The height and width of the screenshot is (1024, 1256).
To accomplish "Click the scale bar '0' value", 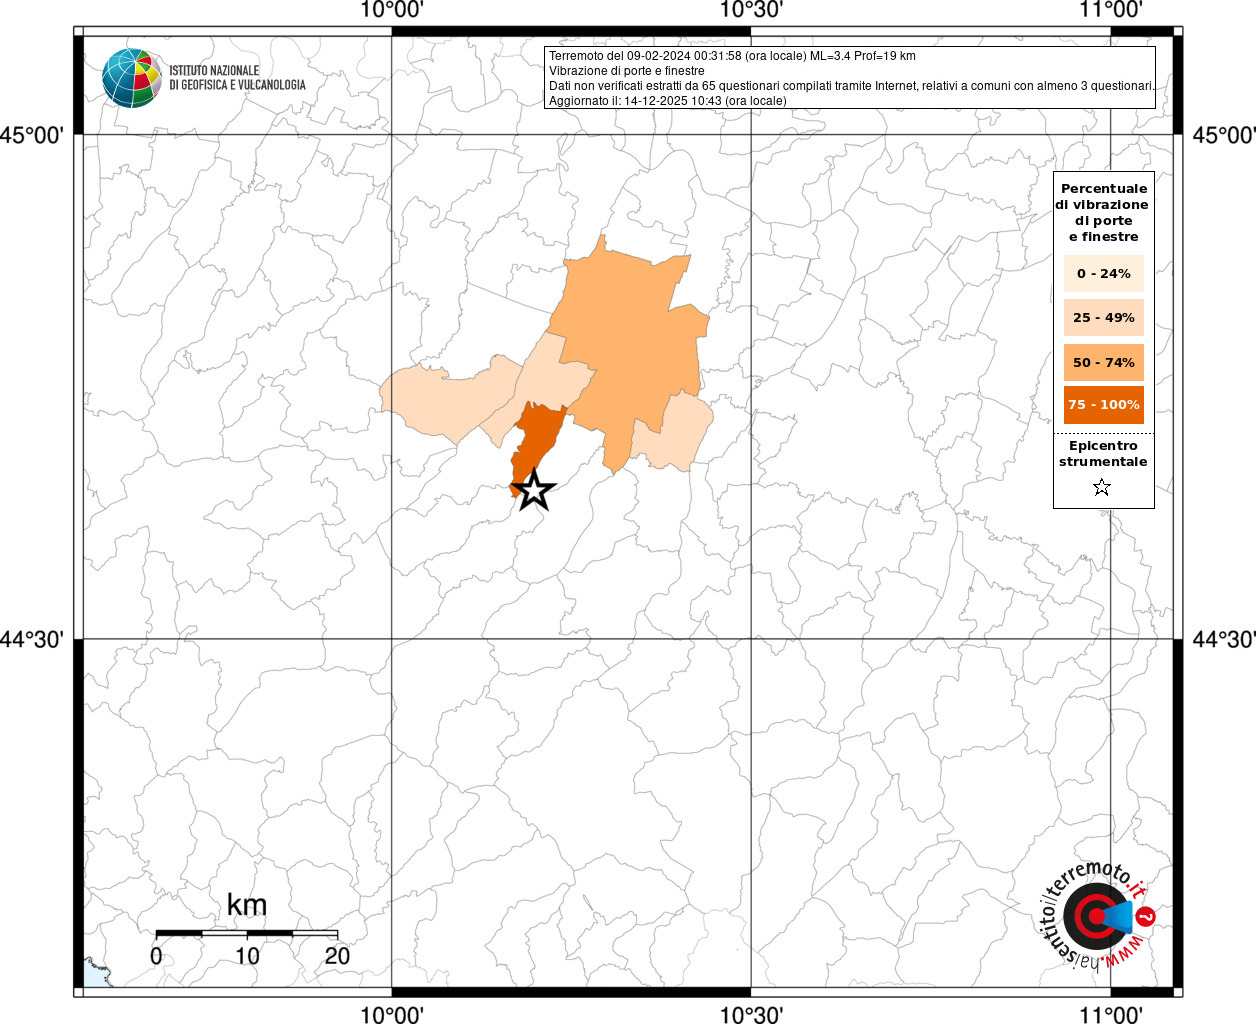I will tap(156, 956).
